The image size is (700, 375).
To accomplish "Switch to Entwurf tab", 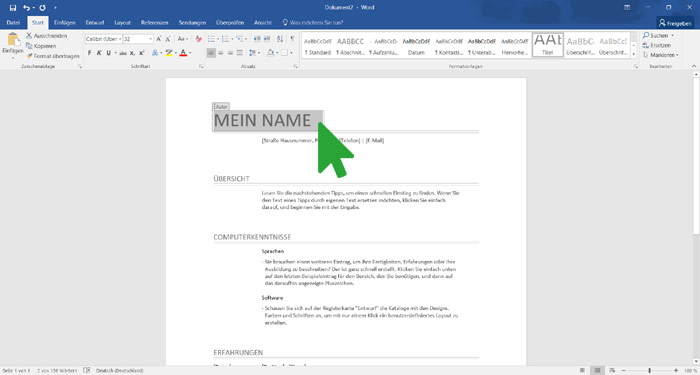I will pos(95,22).
